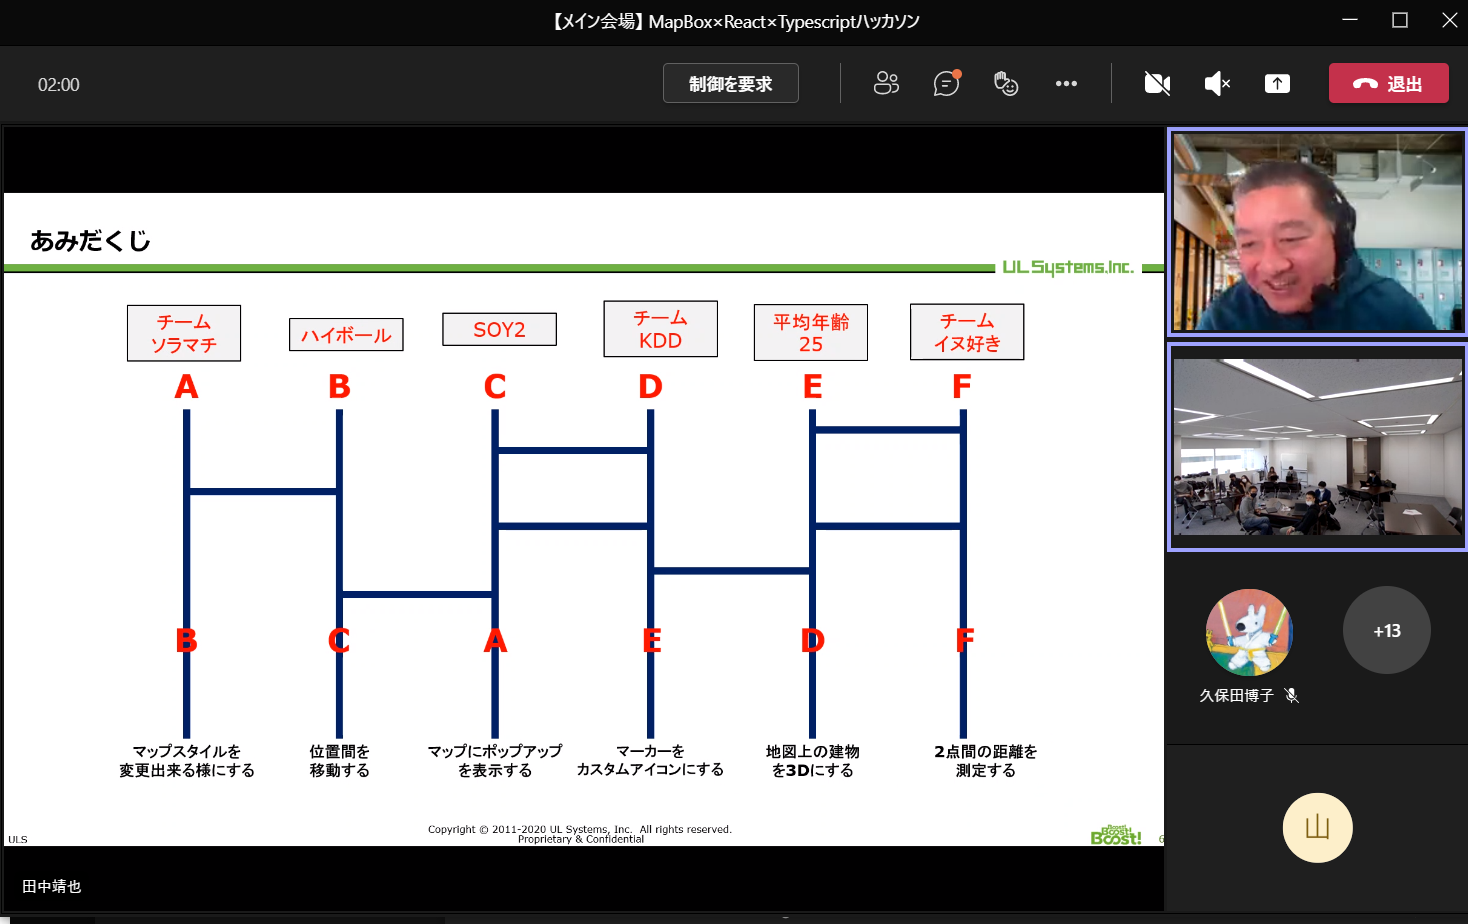1468x924 pixels.
Task: Maximize the Teams meeting window
Action: pyautogui.click(x=1400, y=20)
